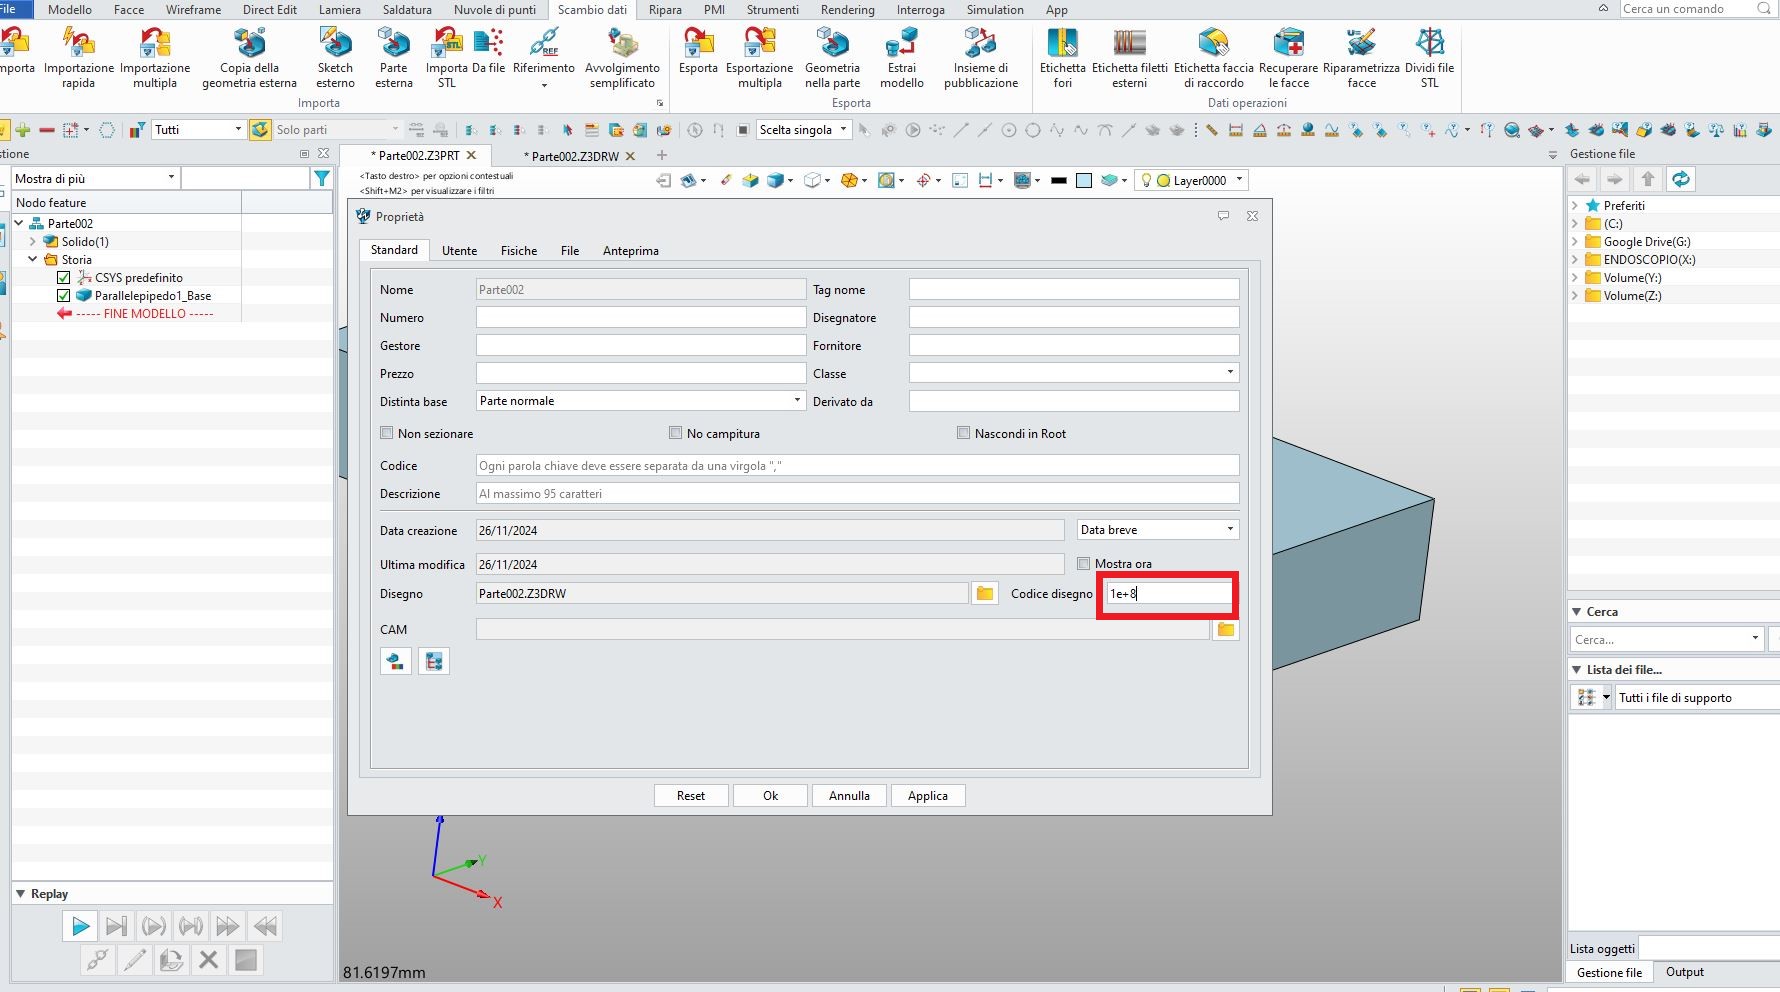Click the Numero input field
The width and height of the screenshot is (1780, 992).
(641, 317)
